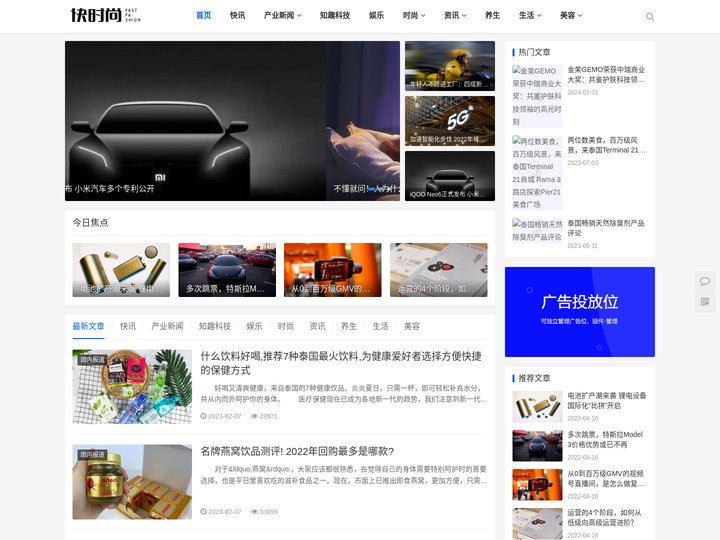This screenshot has height=540, width=720.
Task: Open recommended article 多次跳票，特斯拉Model 3
Action: pyautogui.click(x=605, y=439)
